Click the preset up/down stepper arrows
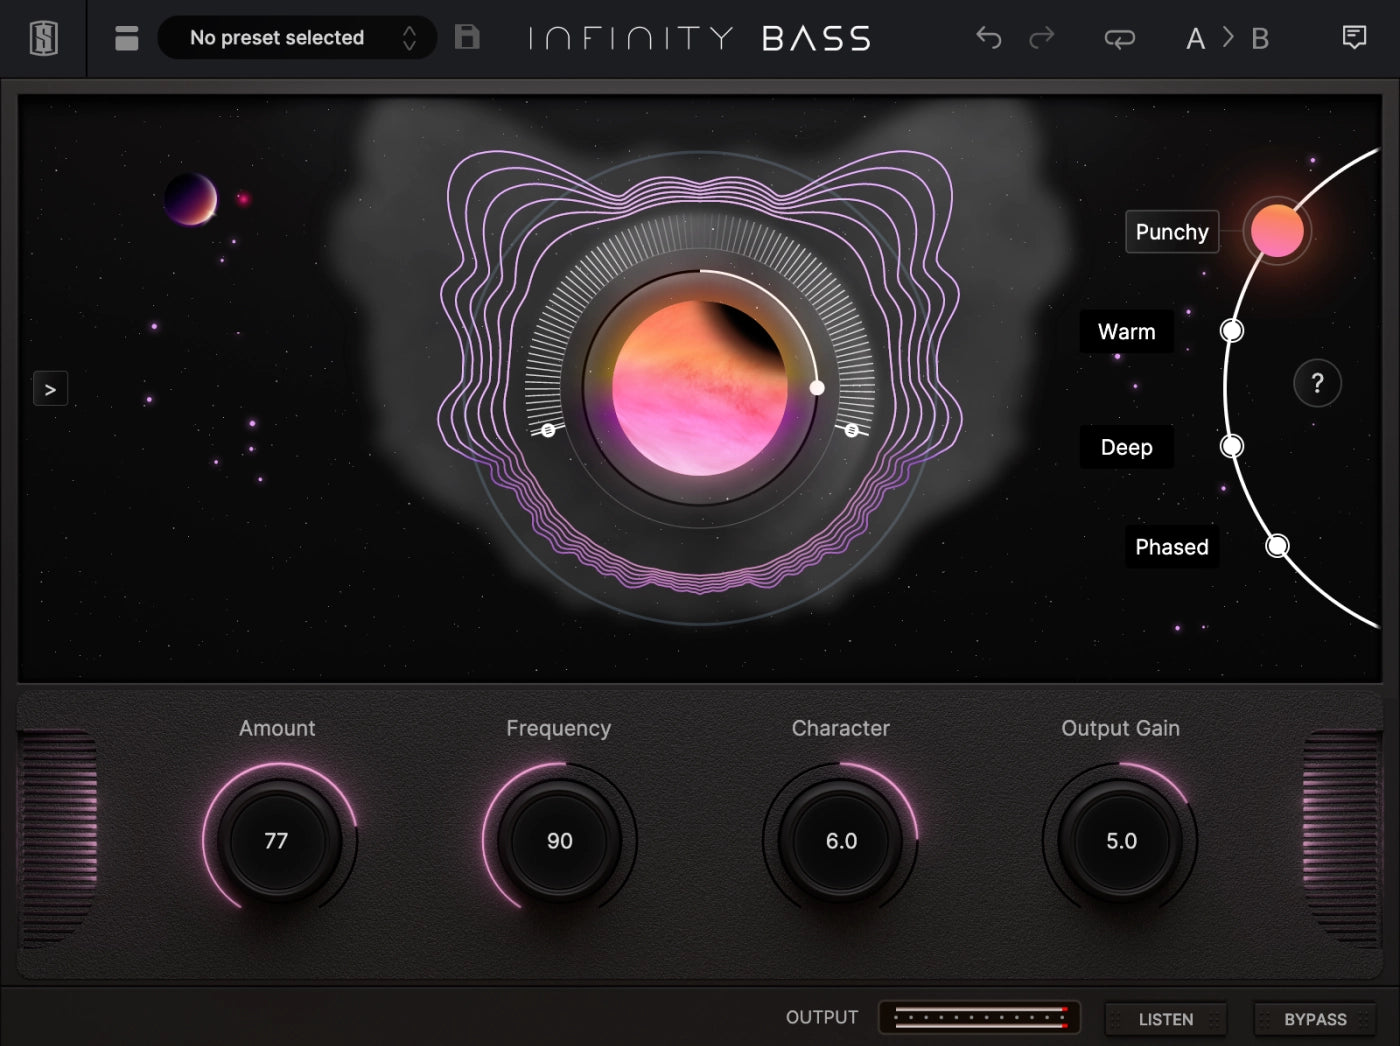Screen dimensions: 1400x1046 409,38
